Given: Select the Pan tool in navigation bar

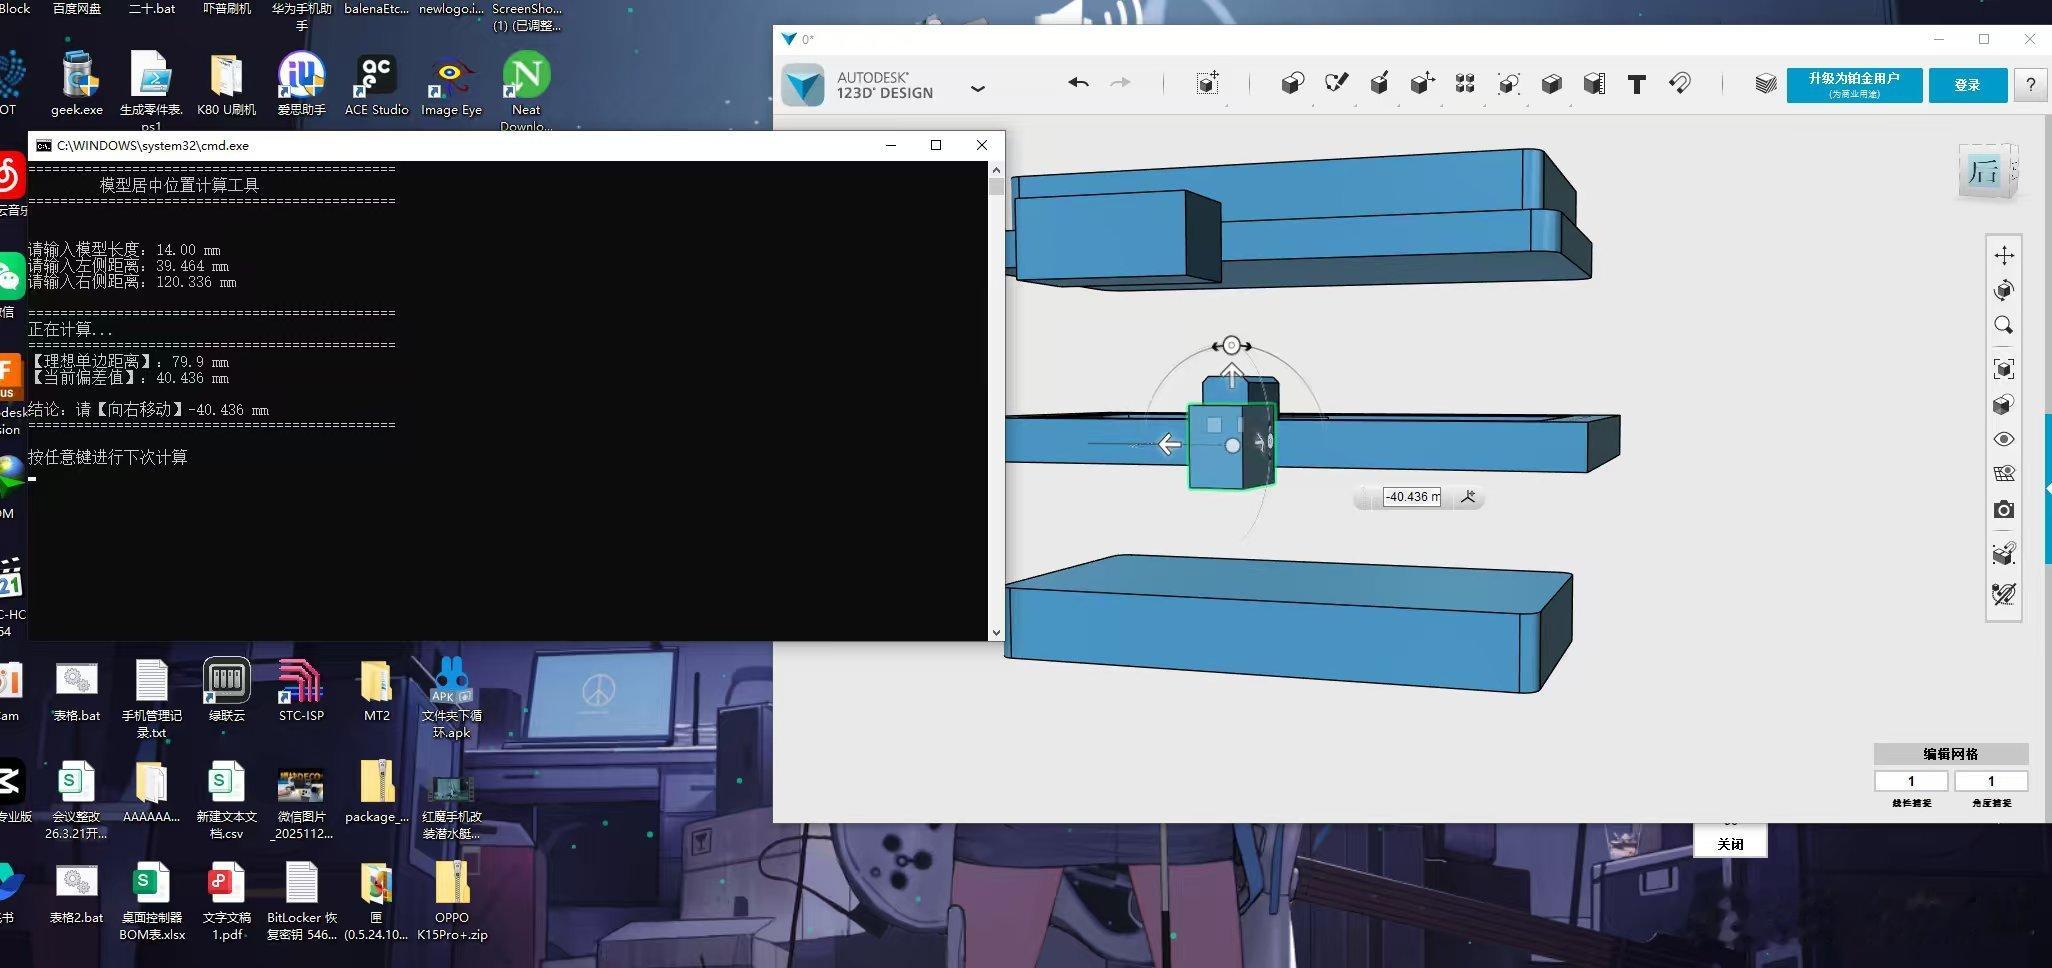Looking at the screenshot, I should pyautogui.click(x=2004, y=255).
